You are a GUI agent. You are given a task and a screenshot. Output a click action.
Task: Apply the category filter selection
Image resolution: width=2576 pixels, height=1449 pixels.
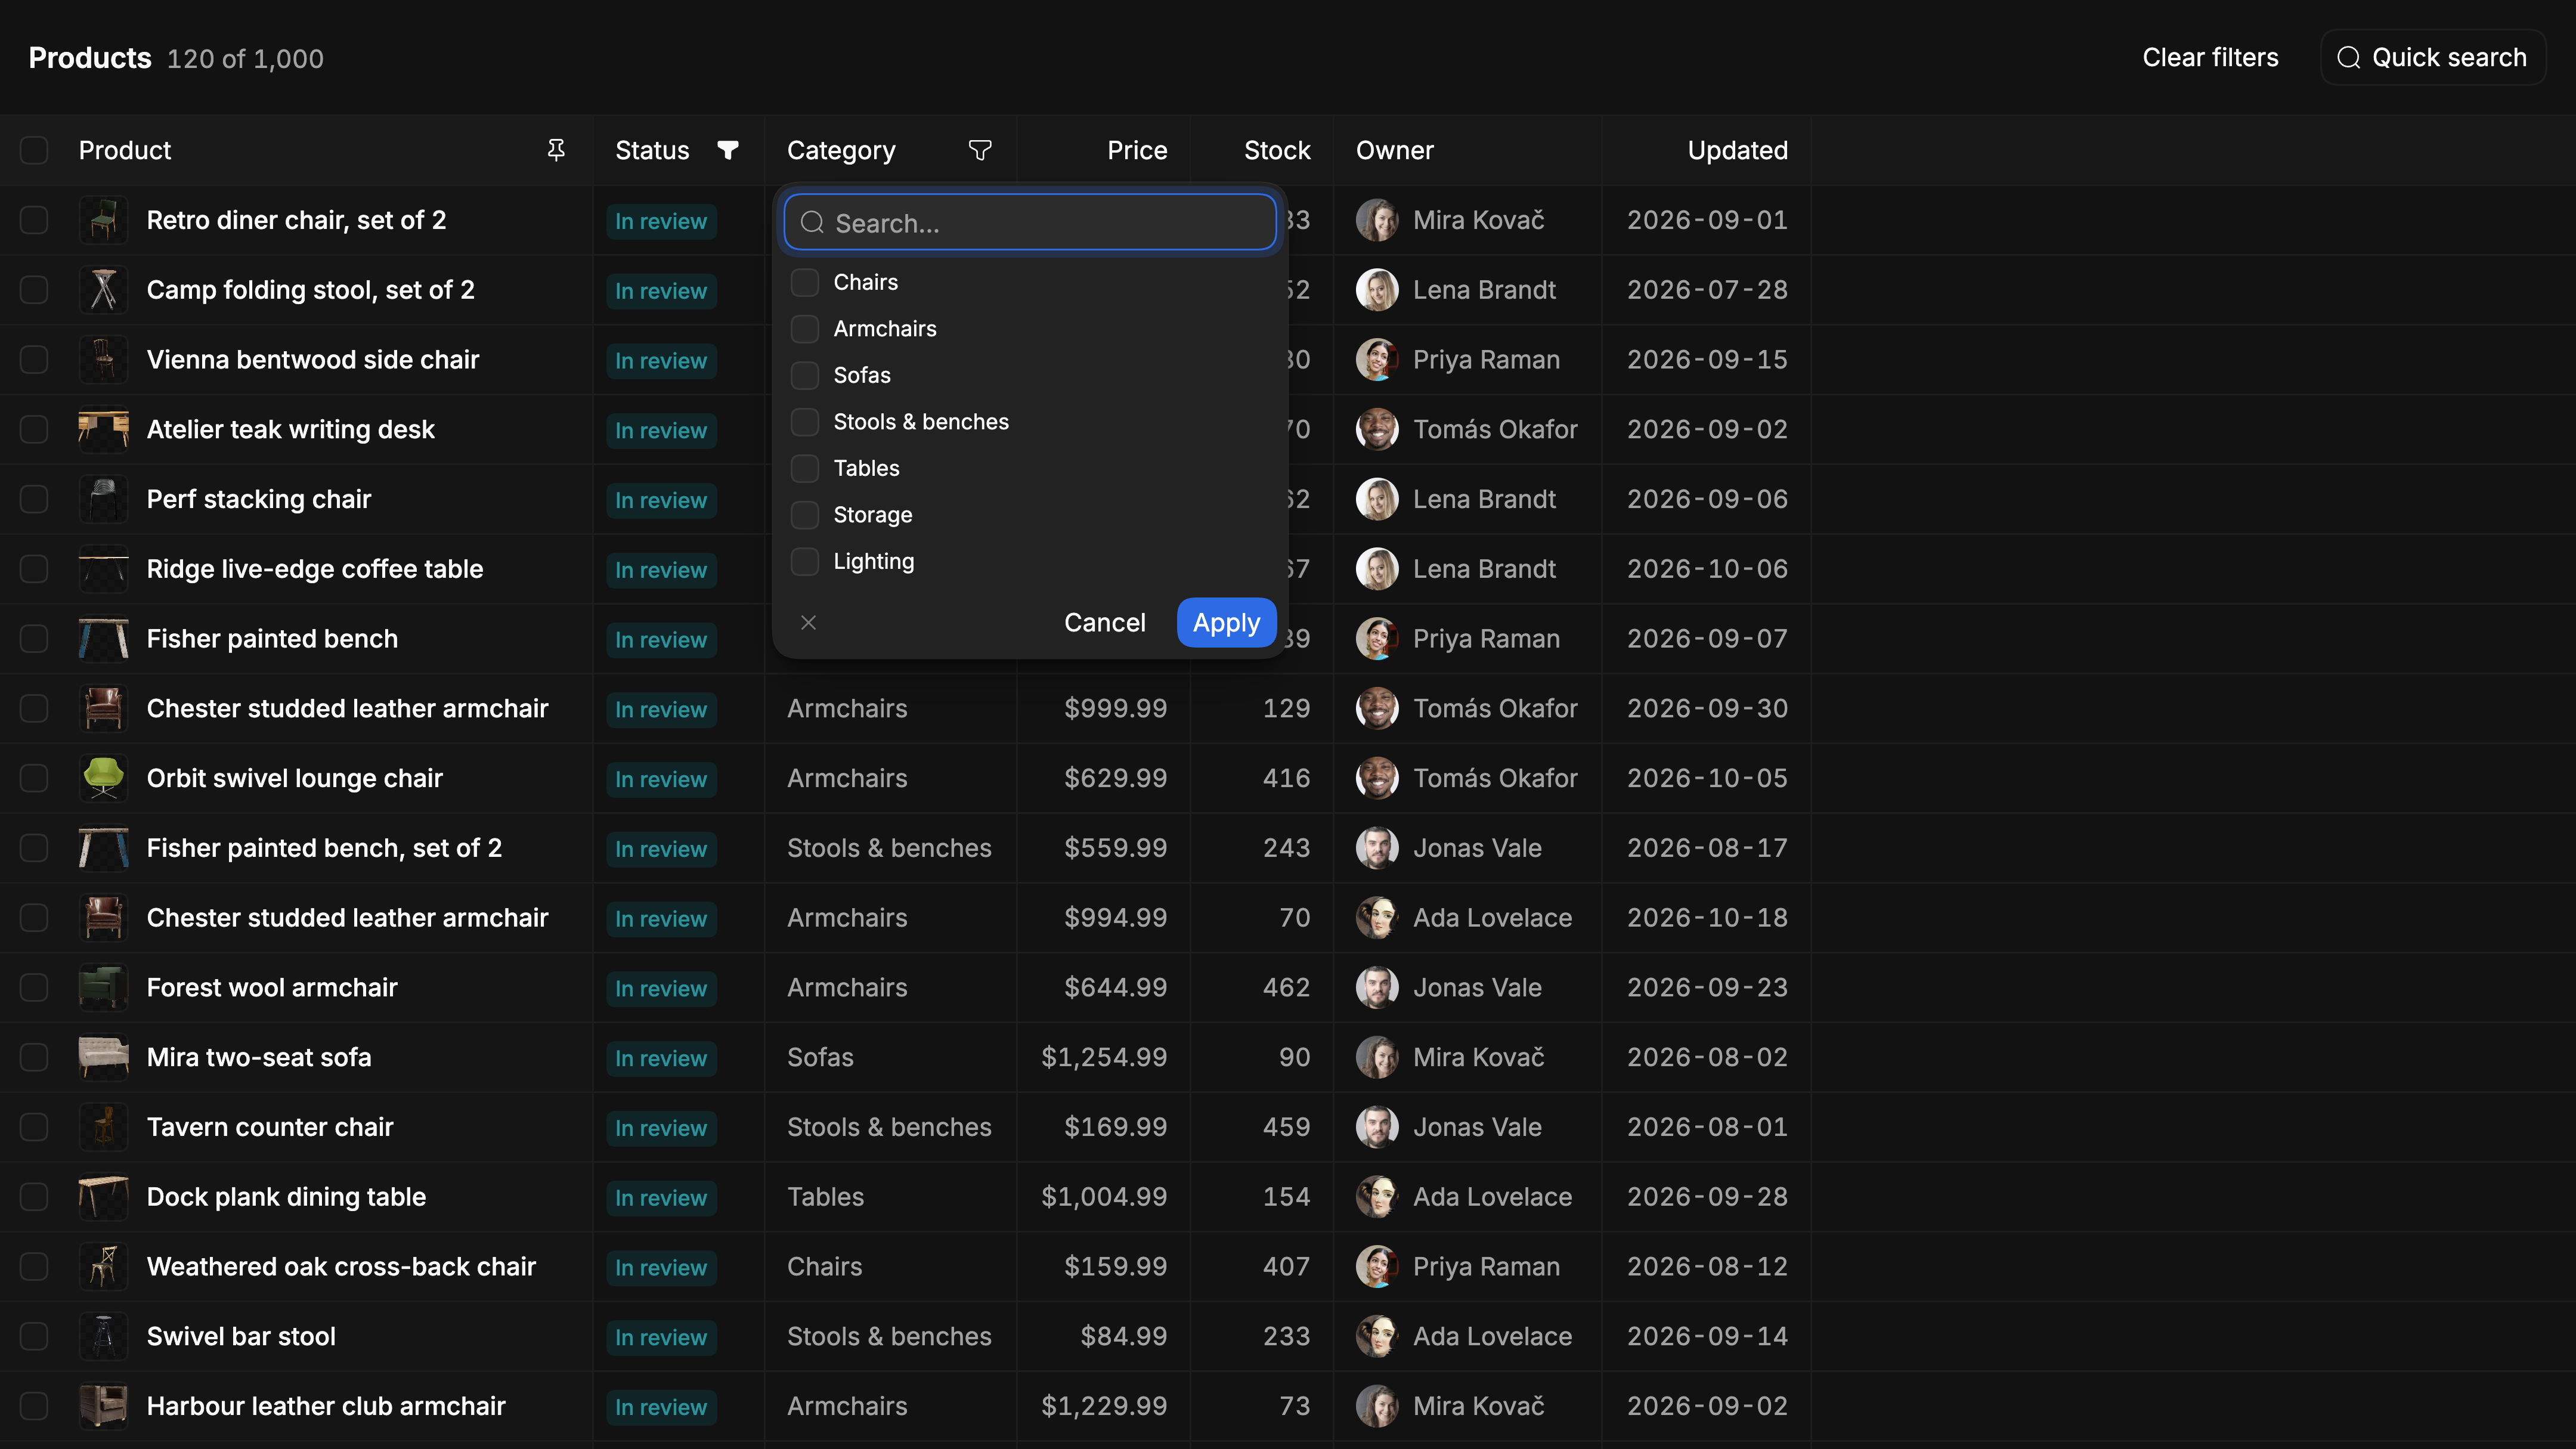[1226, 623]
